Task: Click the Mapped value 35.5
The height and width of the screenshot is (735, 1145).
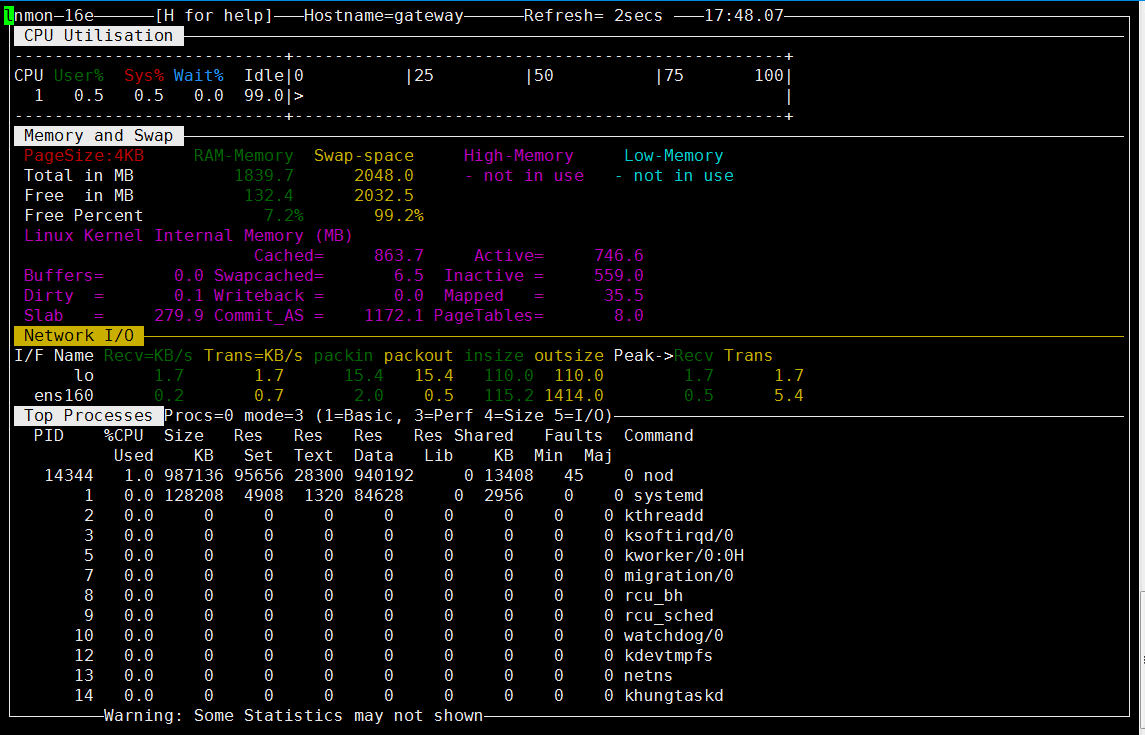Action: (624, 296)
